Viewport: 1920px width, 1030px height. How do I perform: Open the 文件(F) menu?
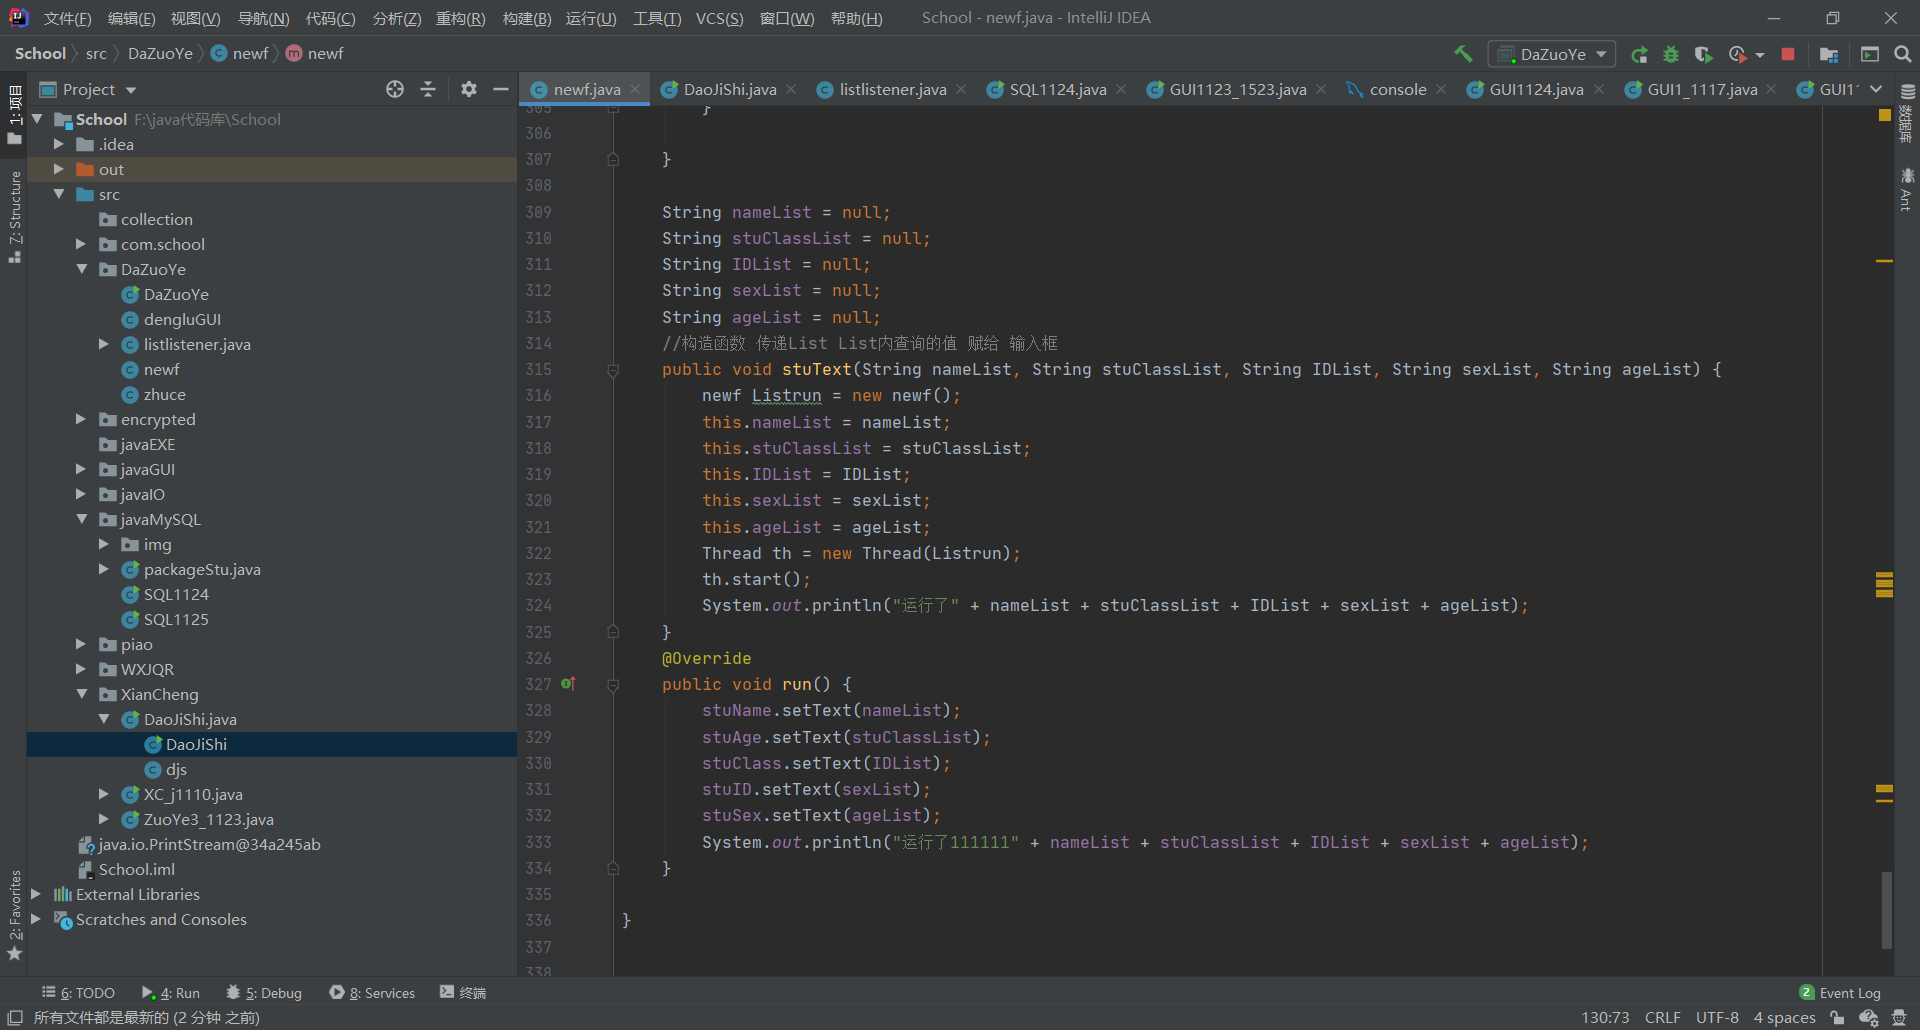pyautogui.click(x=67, y=18)
